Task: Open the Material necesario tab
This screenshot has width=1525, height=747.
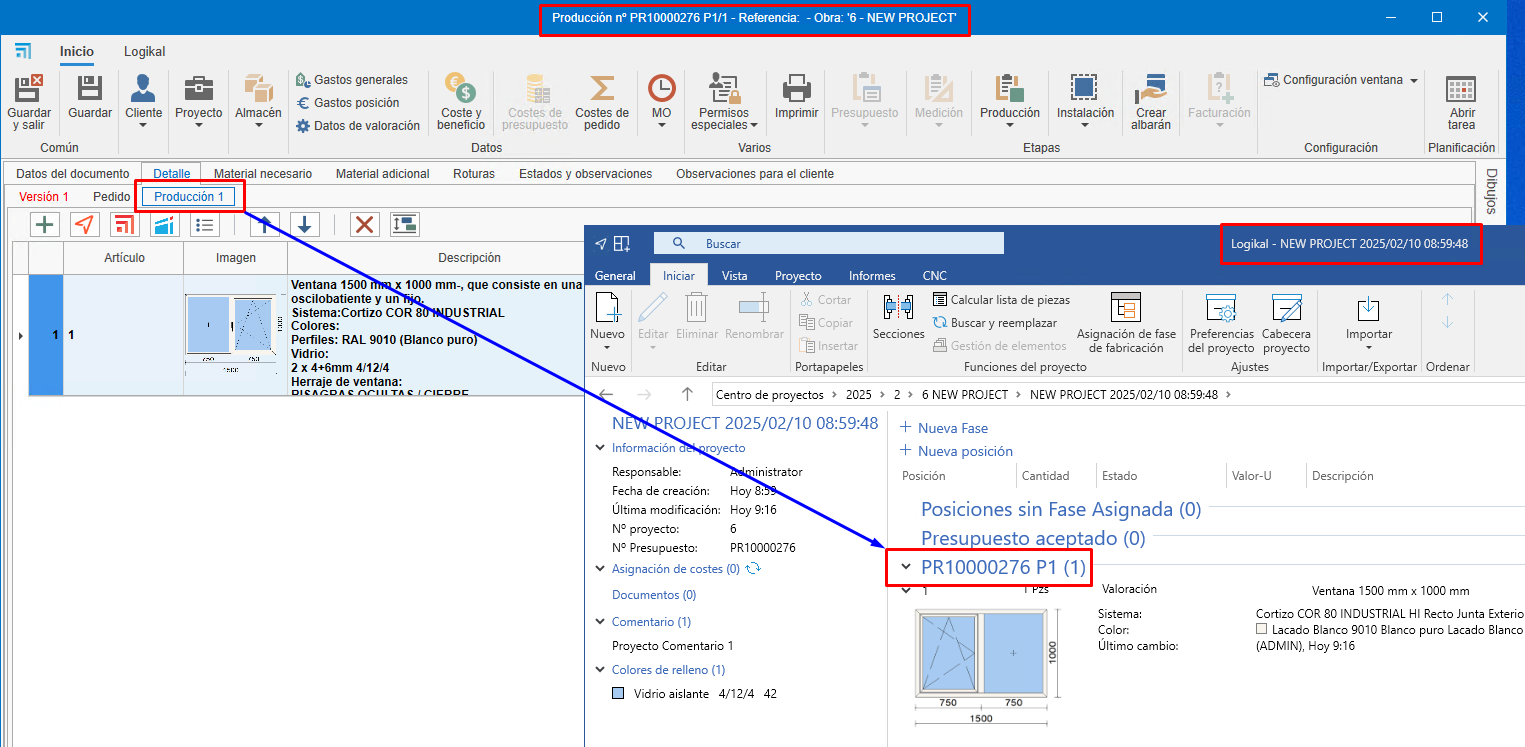Action: coord(263,174)
